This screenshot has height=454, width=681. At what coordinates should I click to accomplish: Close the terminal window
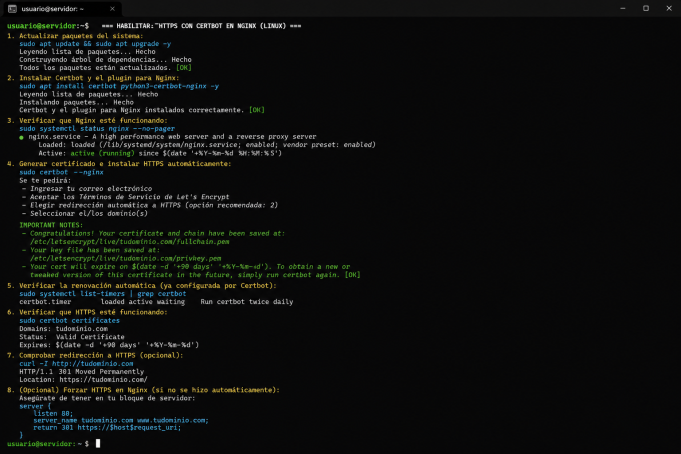[x=669, y=8]
